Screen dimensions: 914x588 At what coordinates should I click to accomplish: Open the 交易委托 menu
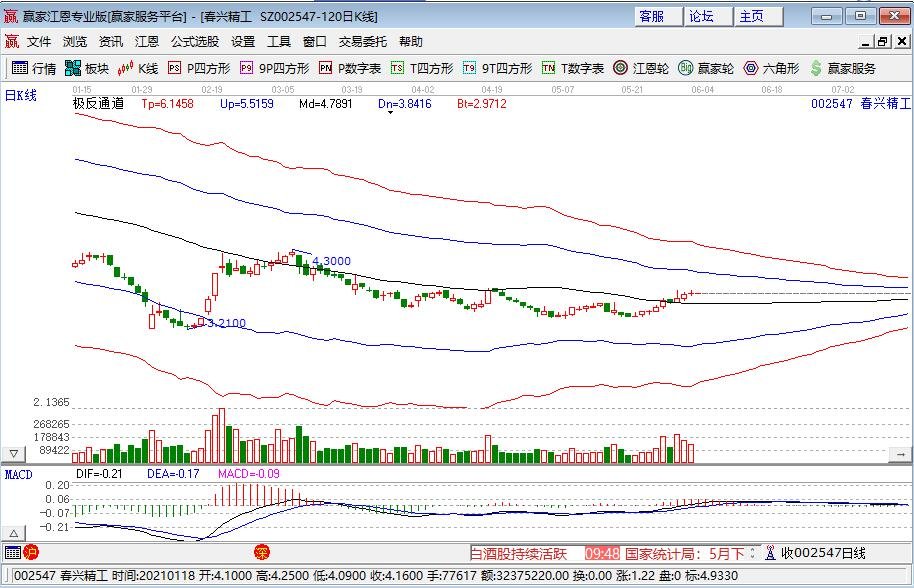(362, 41)
